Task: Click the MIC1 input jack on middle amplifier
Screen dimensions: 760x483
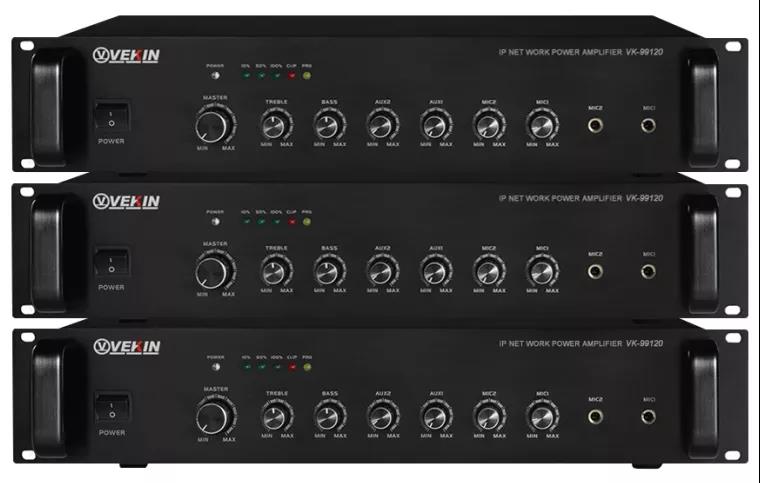Action: (649, 271)
